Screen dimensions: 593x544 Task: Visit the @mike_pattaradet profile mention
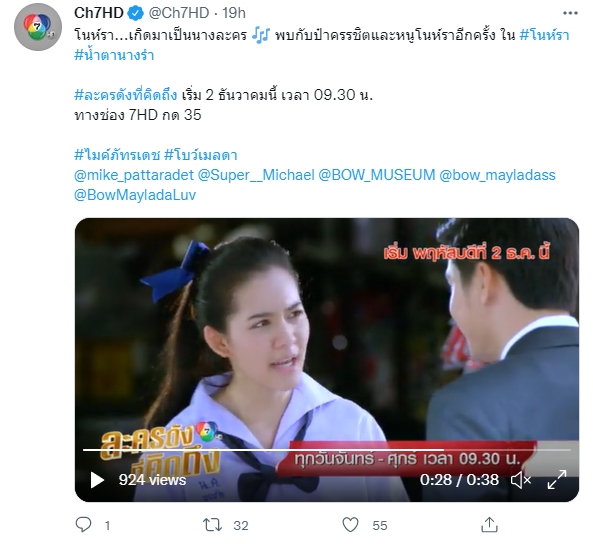[134, 175]
